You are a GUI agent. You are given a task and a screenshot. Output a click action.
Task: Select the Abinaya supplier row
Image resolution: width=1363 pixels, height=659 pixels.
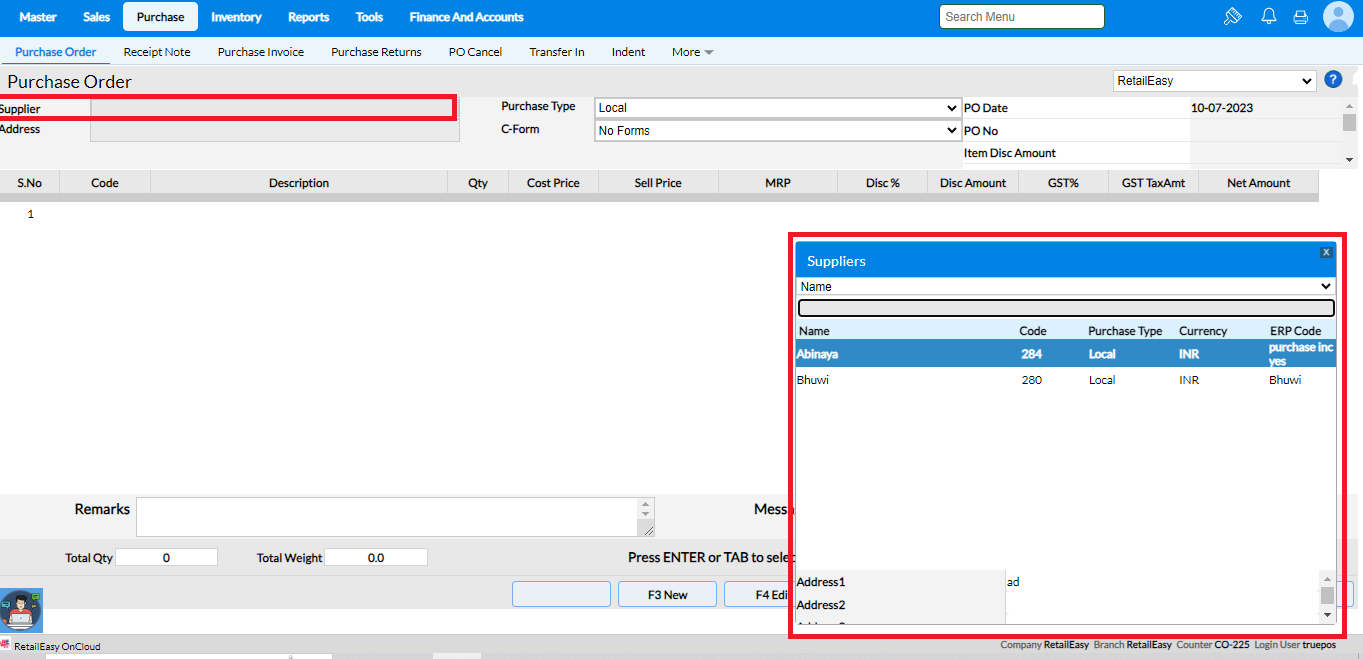click(1066, 354)
